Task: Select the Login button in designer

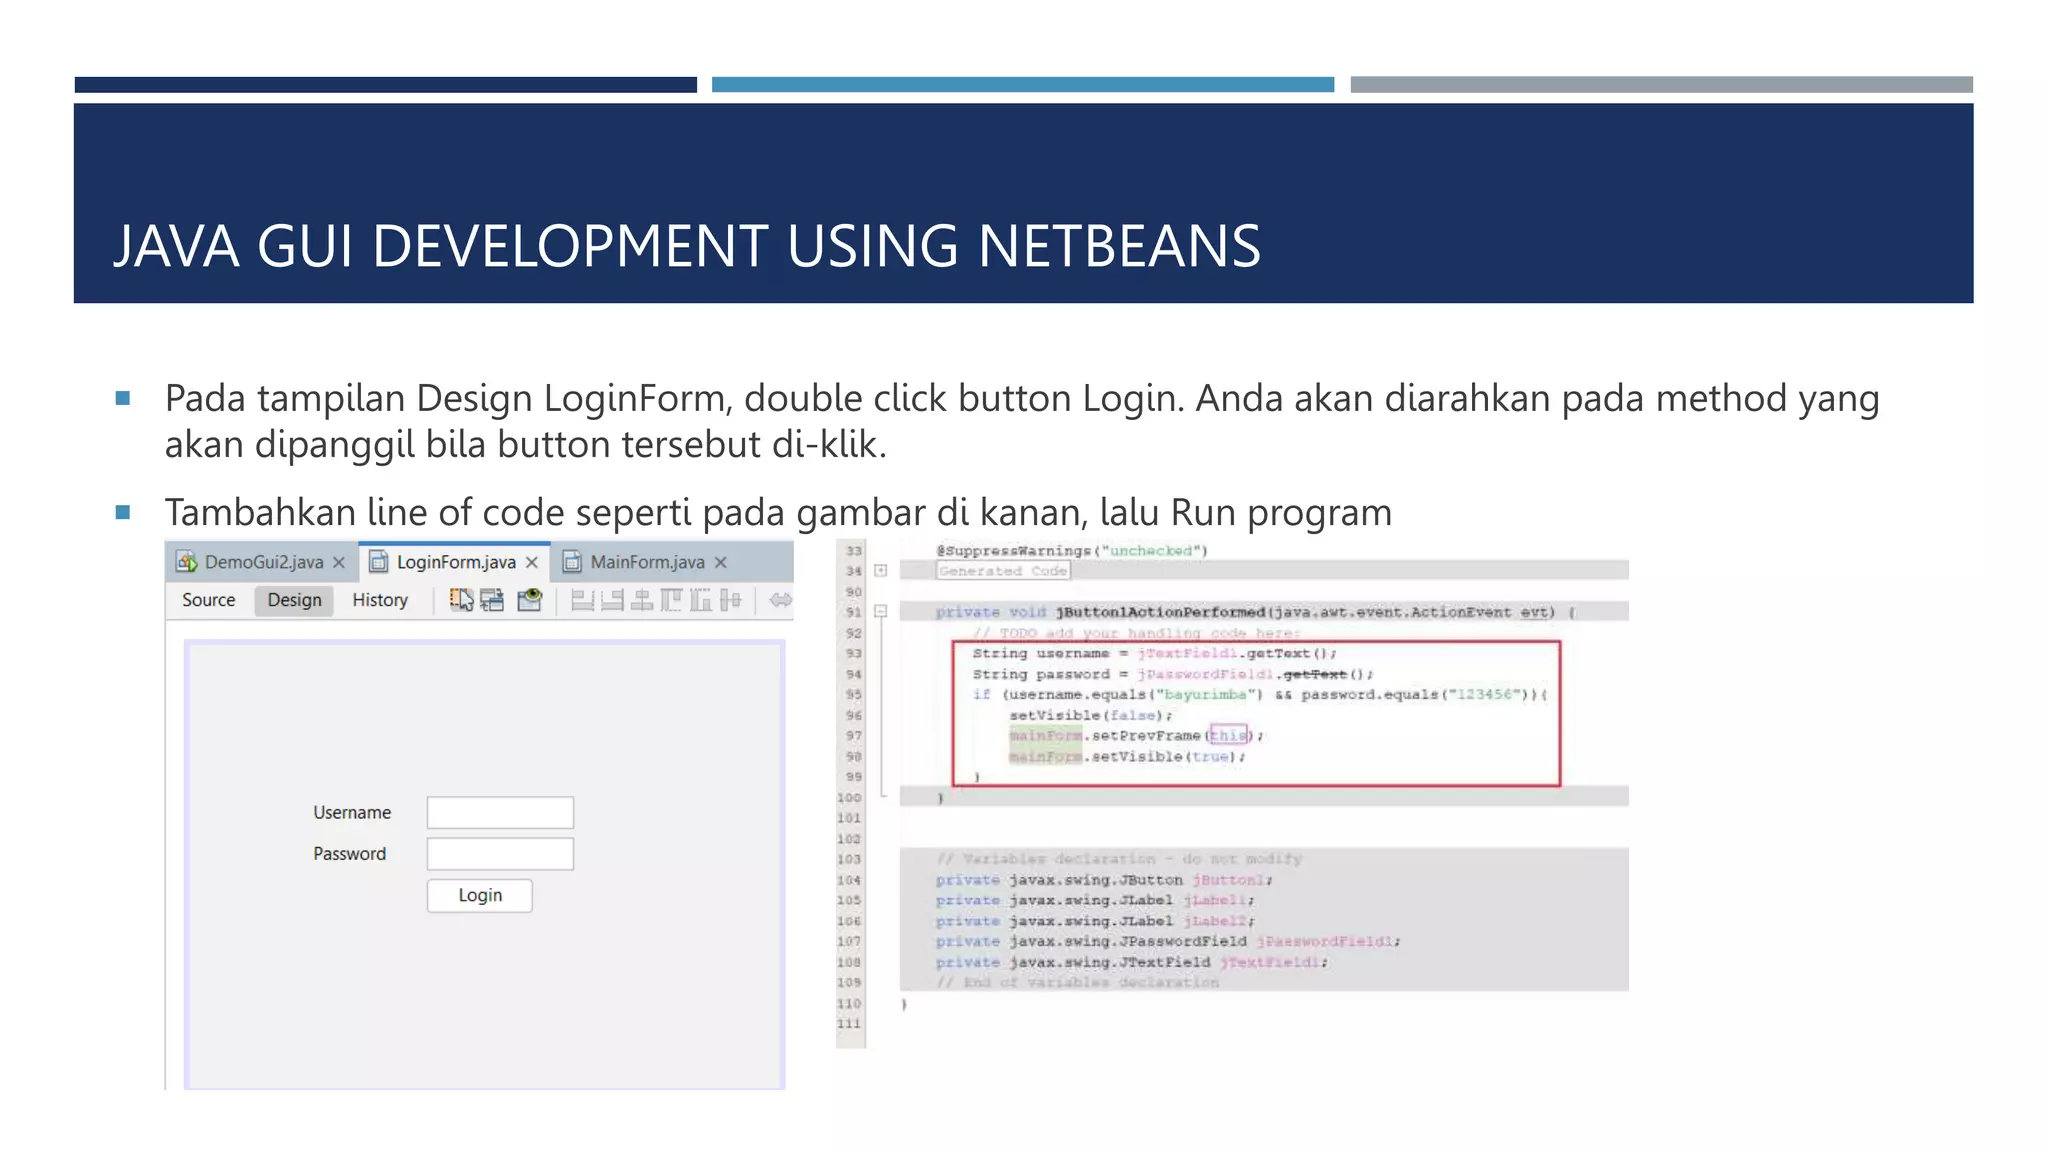Action: tap(480, 895)
